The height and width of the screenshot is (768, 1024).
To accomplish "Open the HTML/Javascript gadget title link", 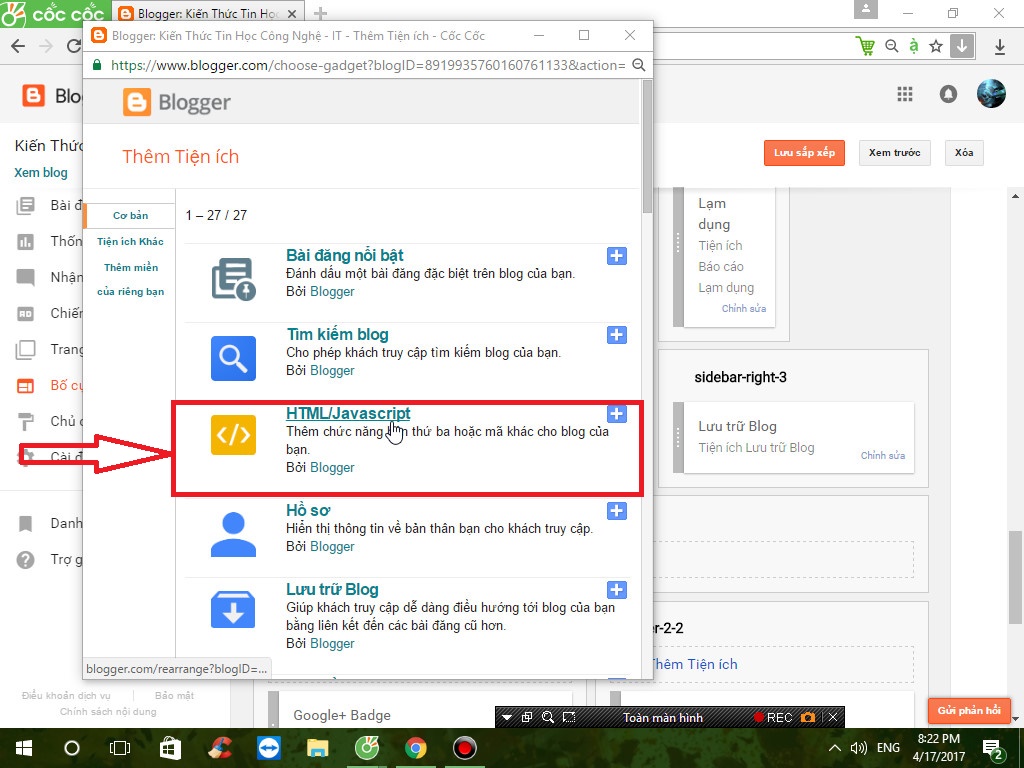I will point(348,413).
